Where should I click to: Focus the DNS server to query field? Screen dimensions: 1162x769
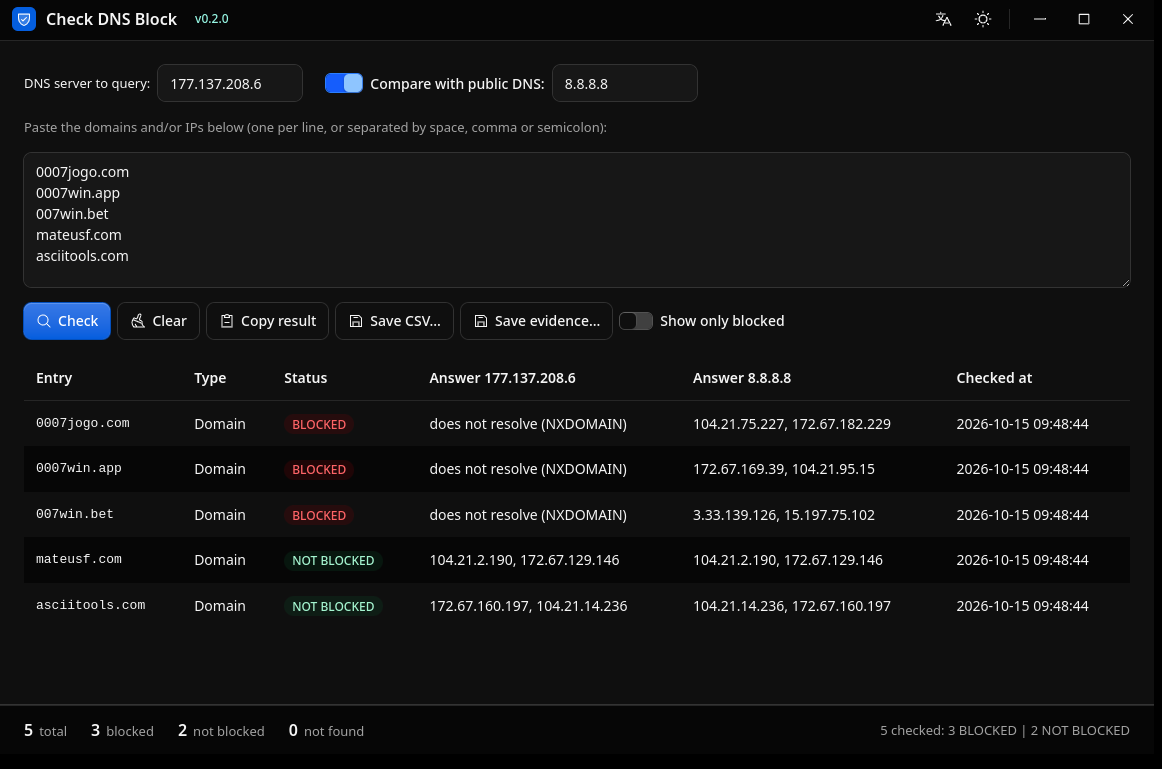coord(230,83)
